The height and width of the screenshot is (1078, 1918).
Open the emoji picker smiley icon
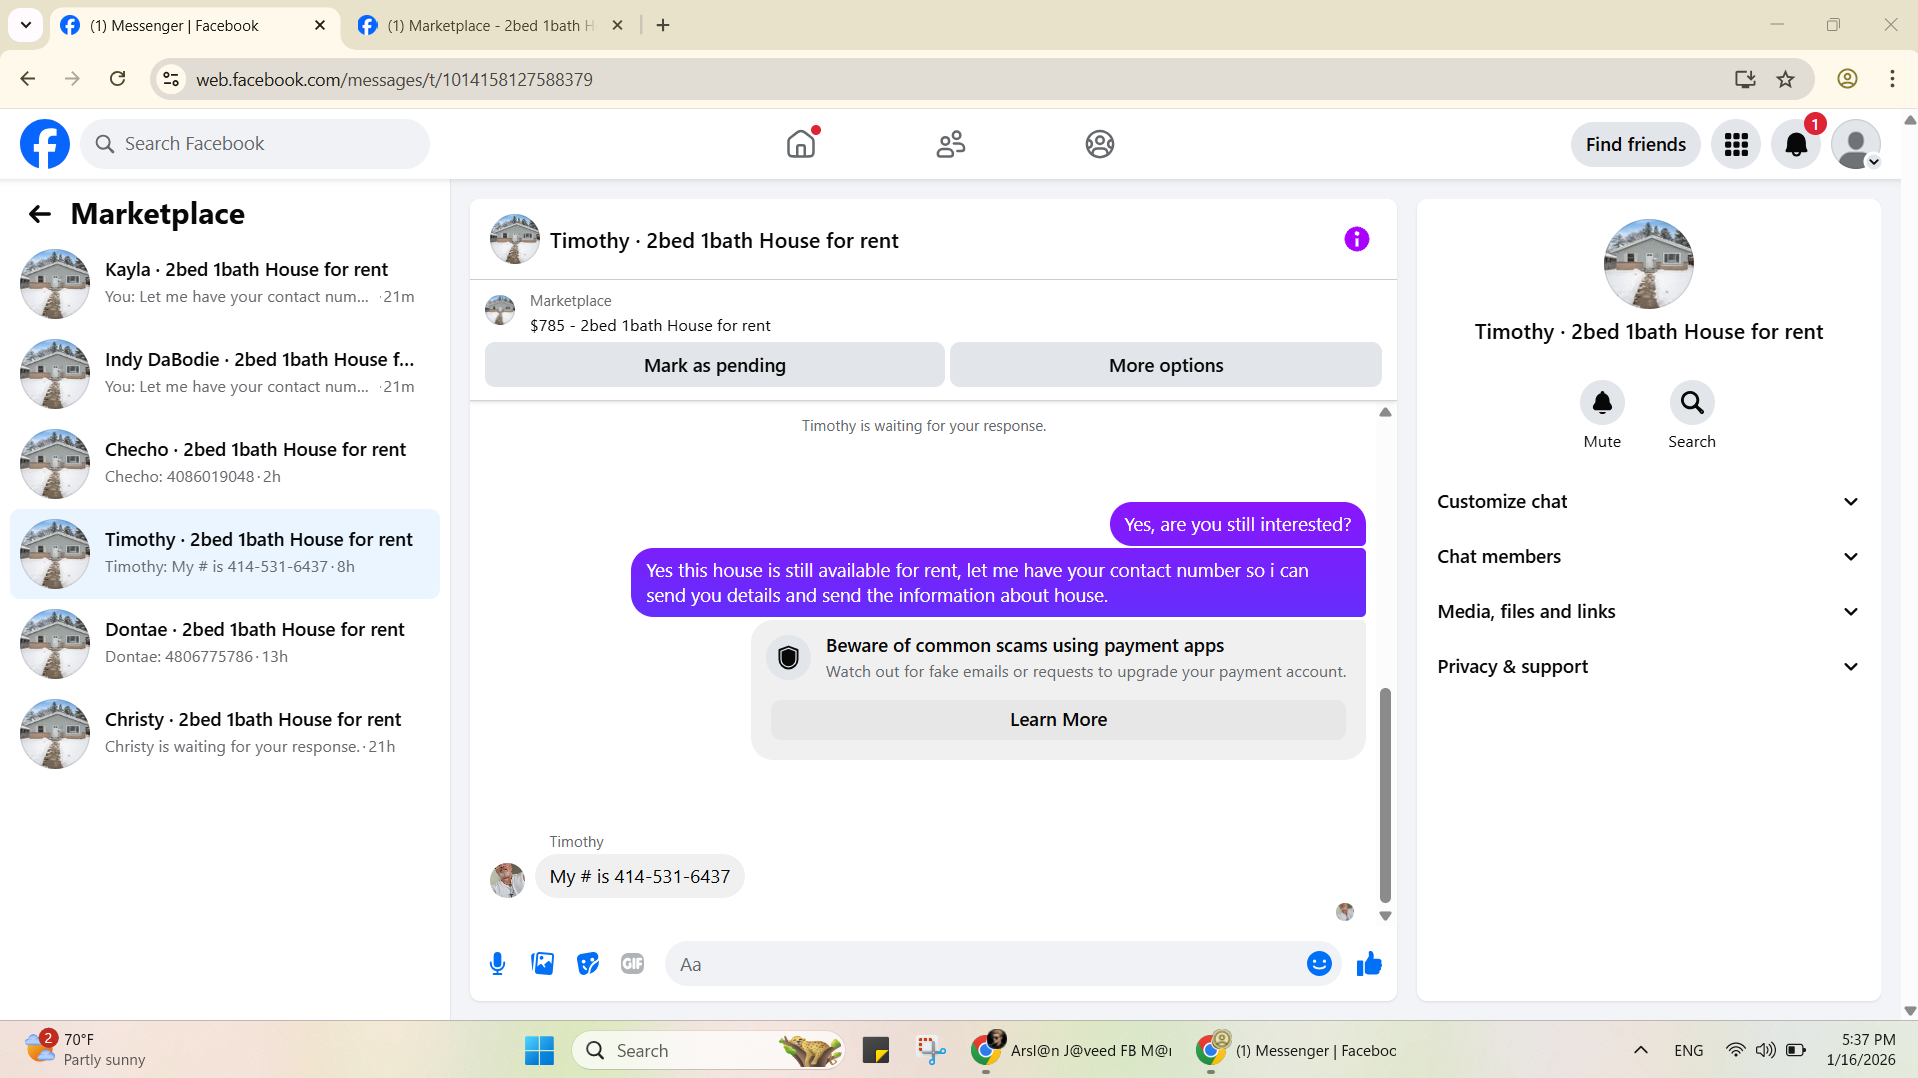[x=1319, y=964]
